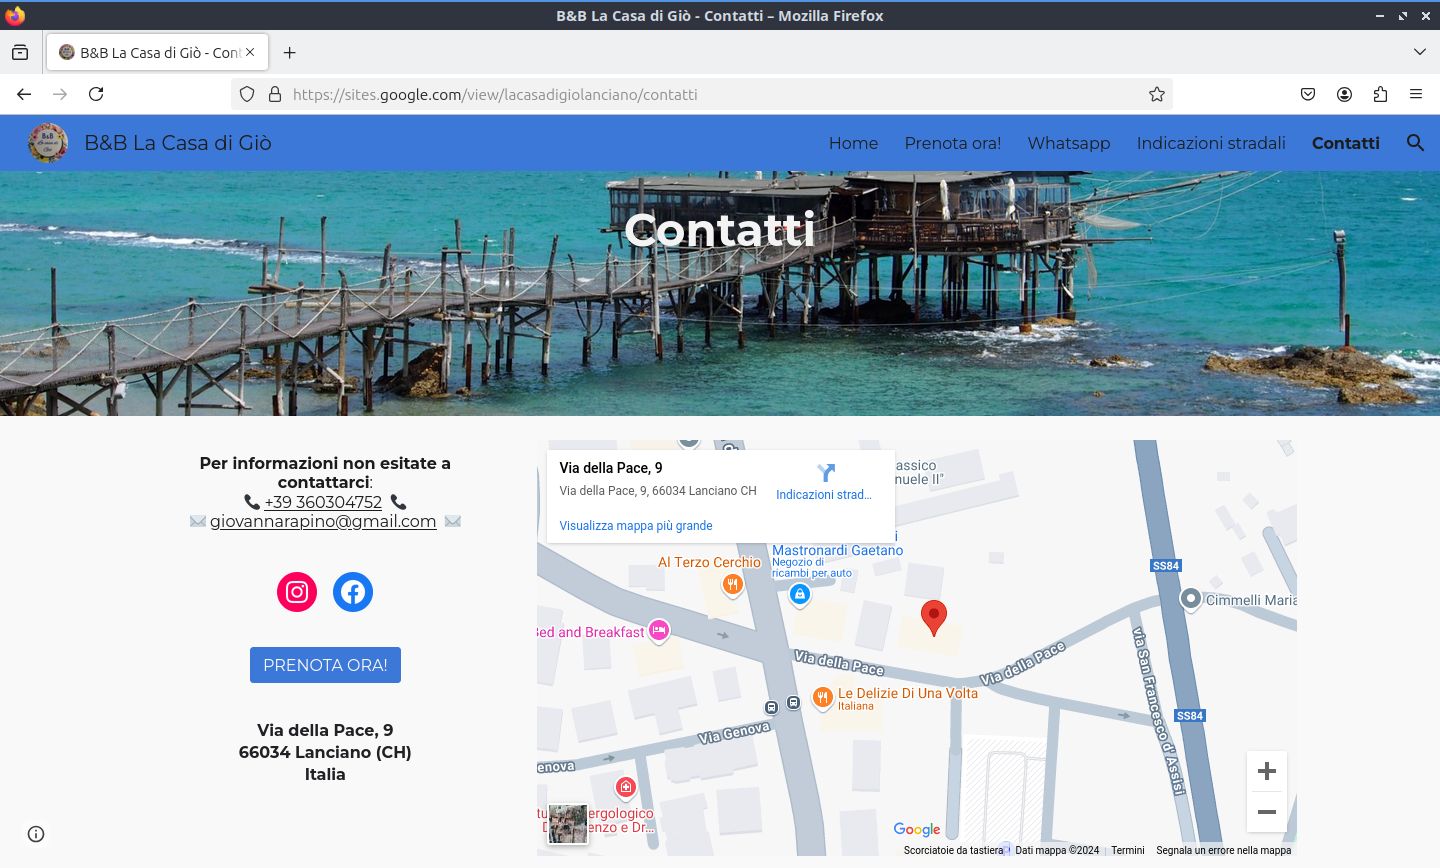The width and height of the screenshot is (1440, 868).
Task: Open the Extensions puzzle icon
Action: [1380, 94]
